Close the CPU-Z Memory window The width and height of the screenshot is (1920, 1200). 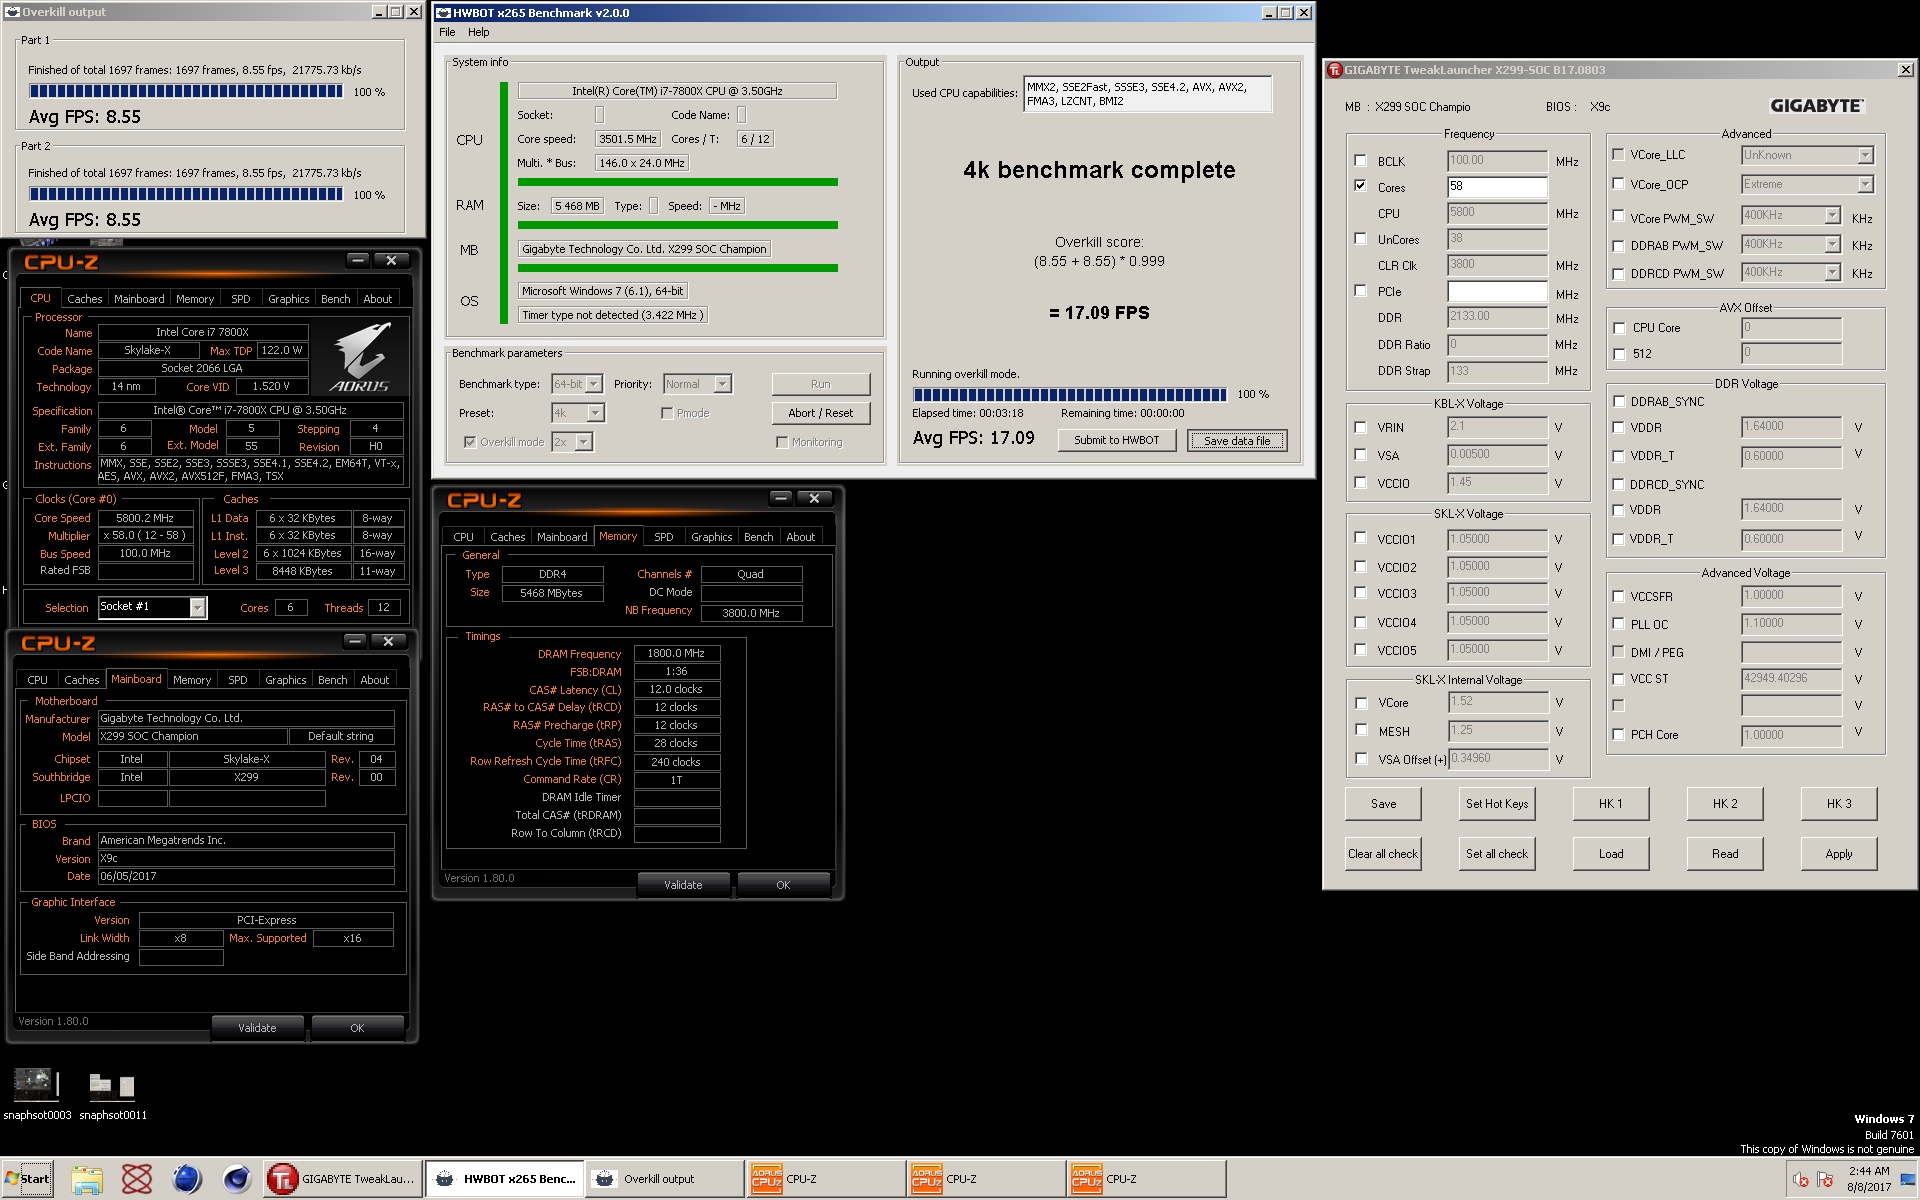coord(814,498)
